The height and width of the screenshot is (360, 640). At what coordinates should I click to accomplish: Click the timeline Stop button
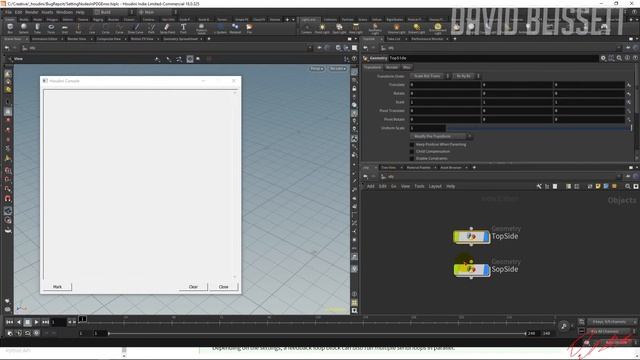(27, 322)
